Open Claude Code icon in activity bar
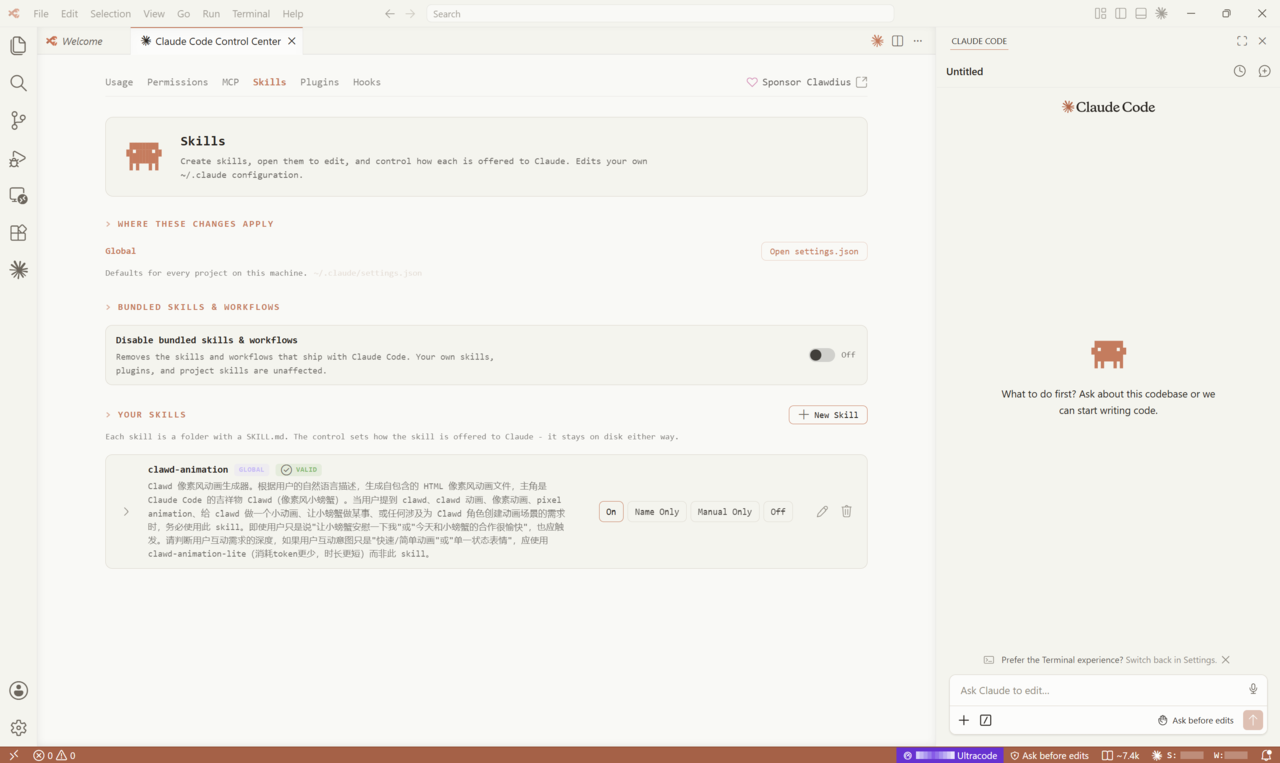 coord(18,270)
